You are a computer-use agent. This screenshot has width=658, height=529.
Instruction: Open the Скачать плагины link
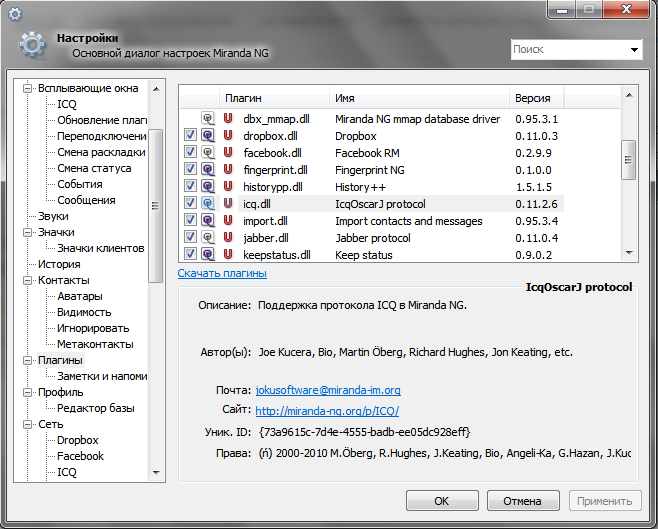click(222, 273)
